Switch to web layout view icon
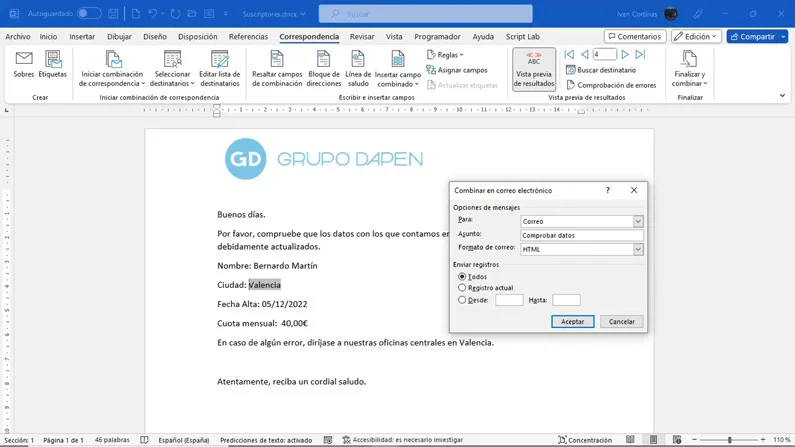The height and width of the screenshot is (447, 795). point(677,440)
